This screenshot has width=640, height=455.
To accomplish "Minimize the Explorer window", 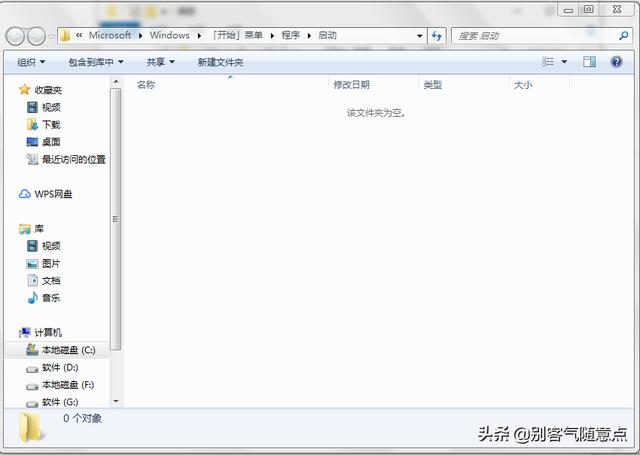I will [568, 10].
